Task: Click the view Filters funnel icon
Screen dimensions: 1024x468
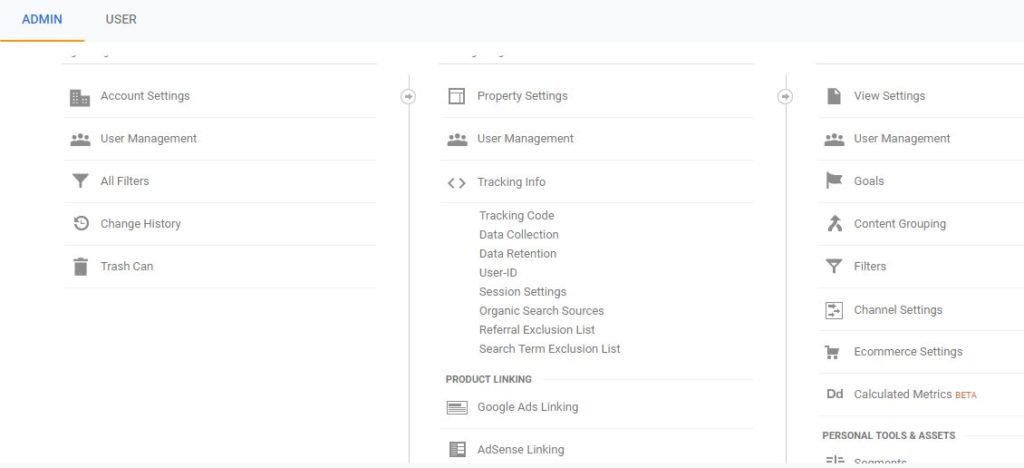Action: click(x=834, y=266)
